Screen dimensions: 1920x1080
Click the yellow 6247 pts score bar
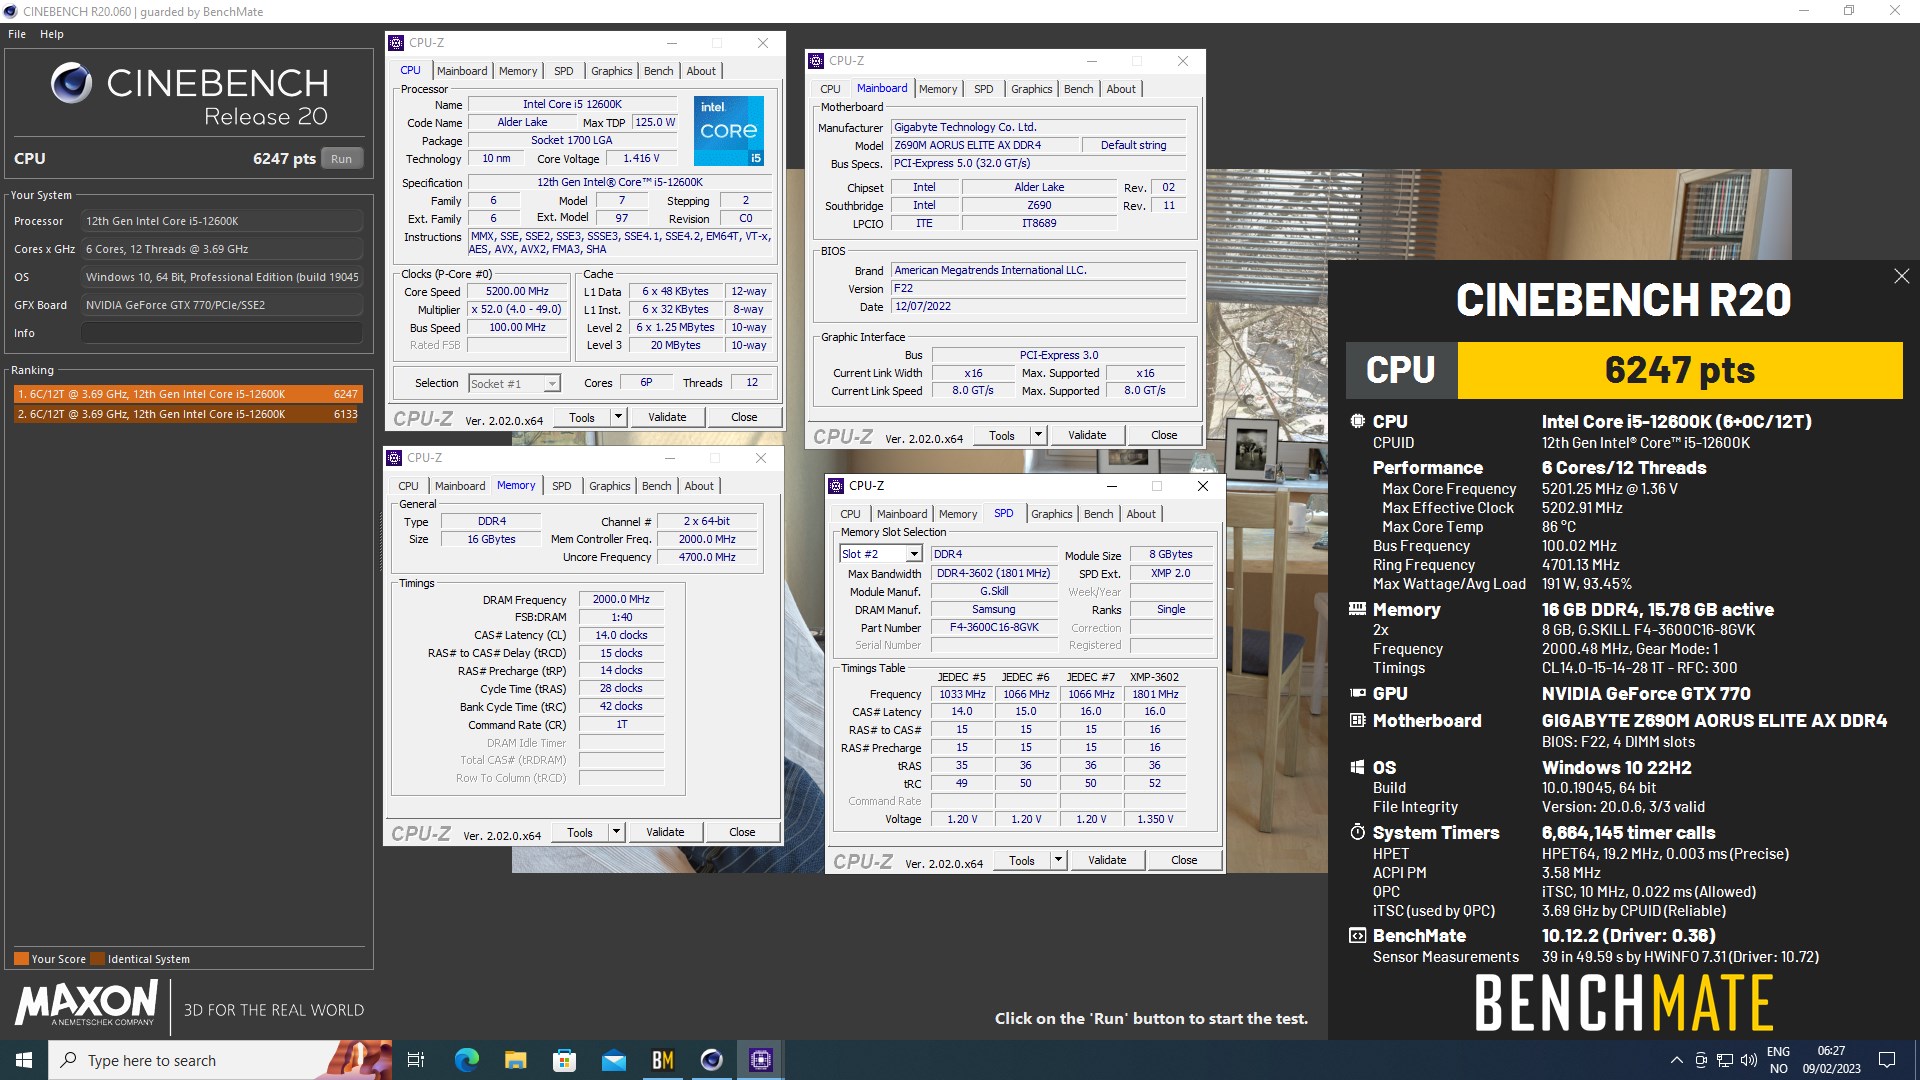(1680, 370)
